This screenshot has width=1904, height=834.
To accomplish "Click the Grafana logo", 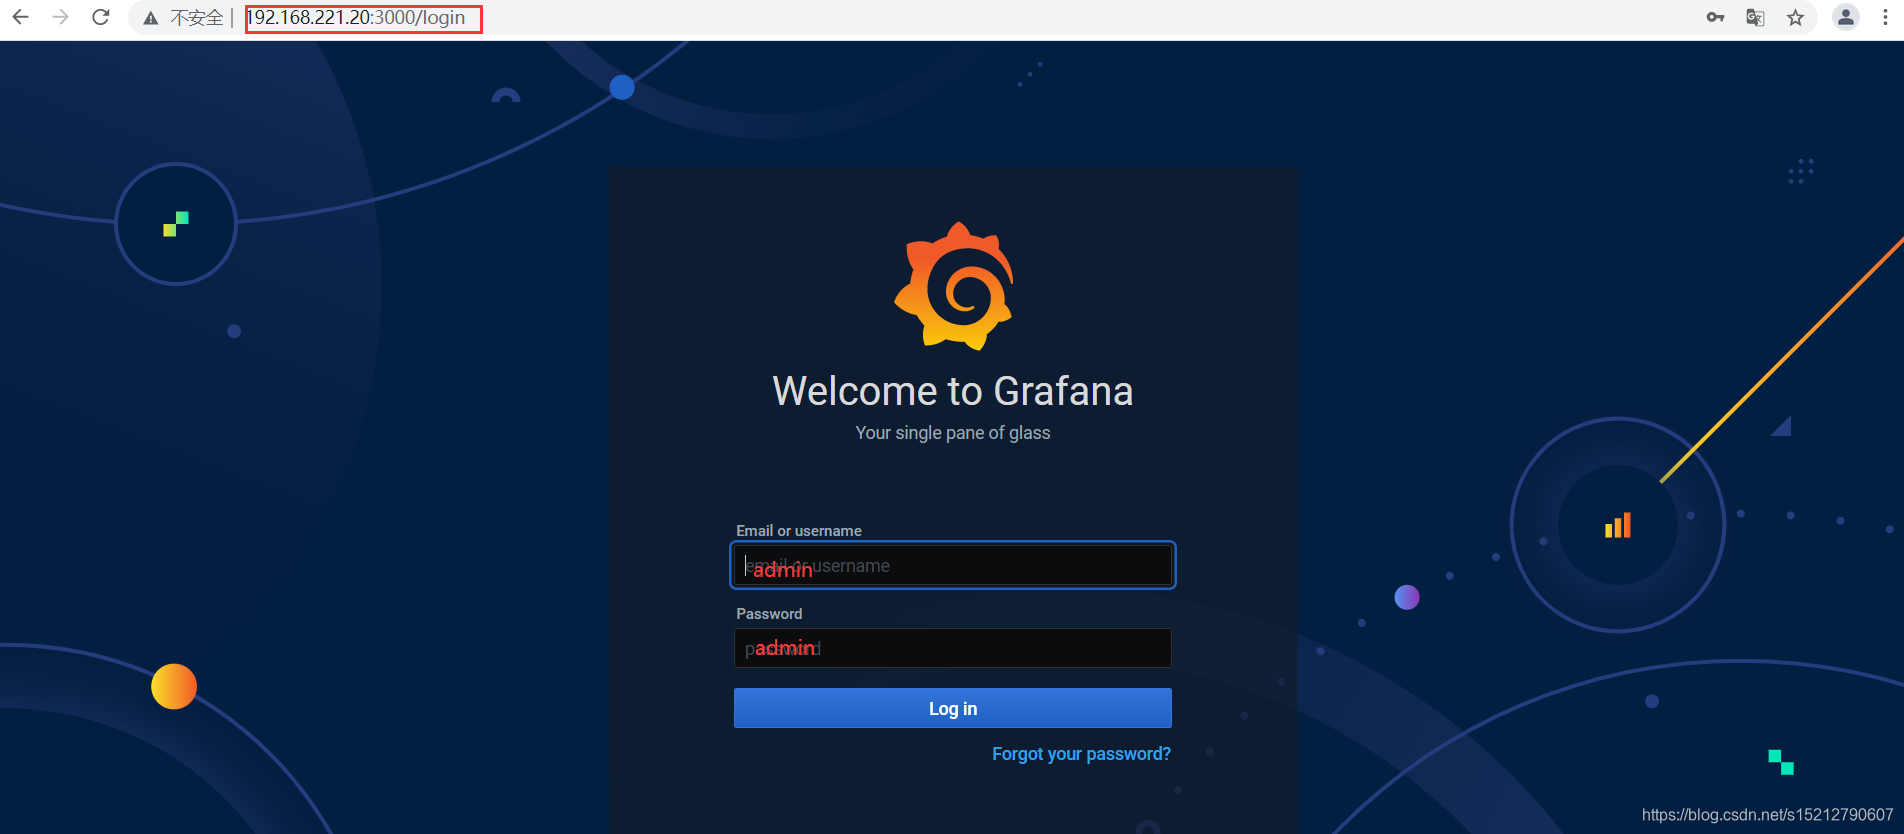I will click(x=954, y=286).
